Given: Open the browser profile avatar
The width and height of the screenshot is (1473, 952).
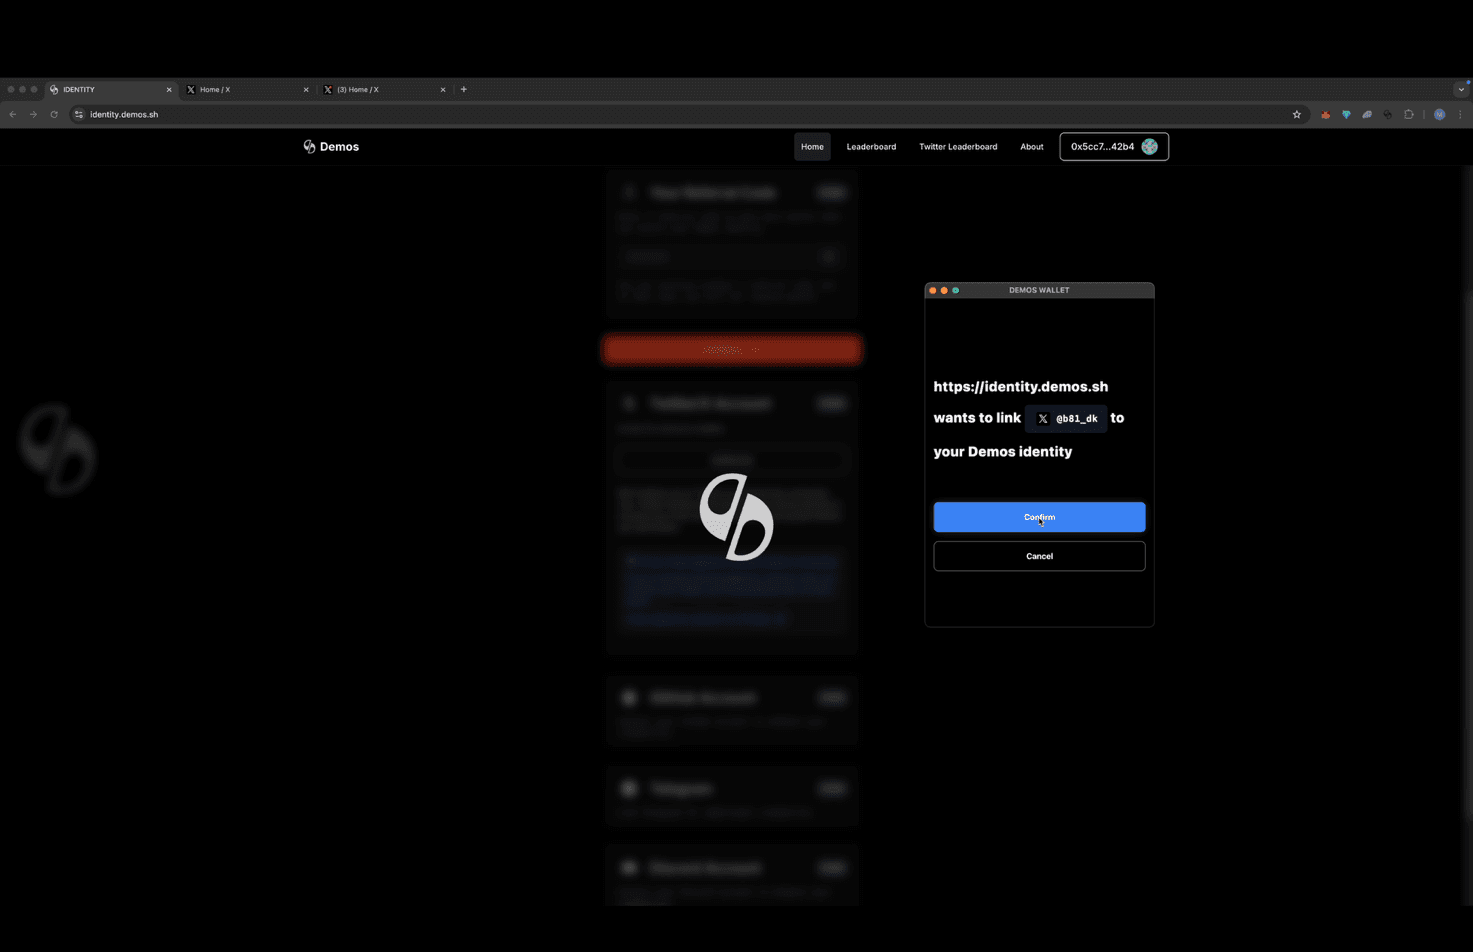Looking at the screenshot, I should (1440, 114).
